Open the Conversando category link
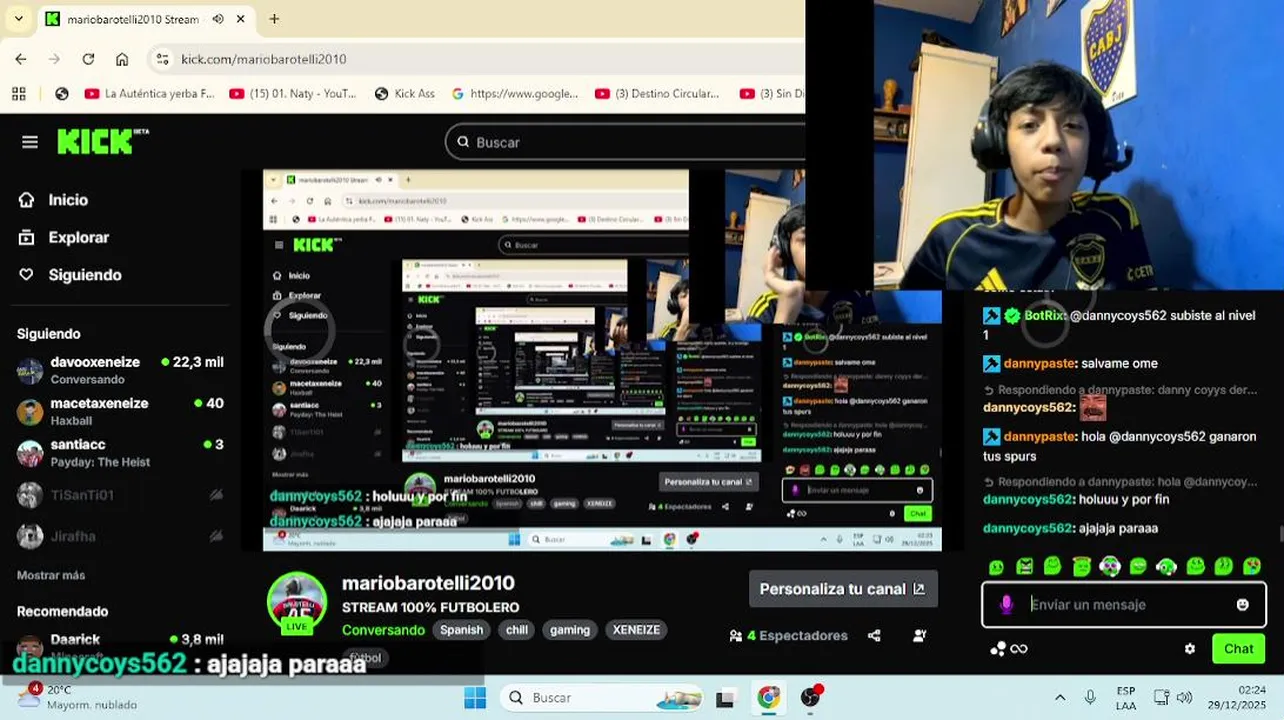The width and height of the screenshot is (1284, 720). pyautogui.click(x=383, y=630)
